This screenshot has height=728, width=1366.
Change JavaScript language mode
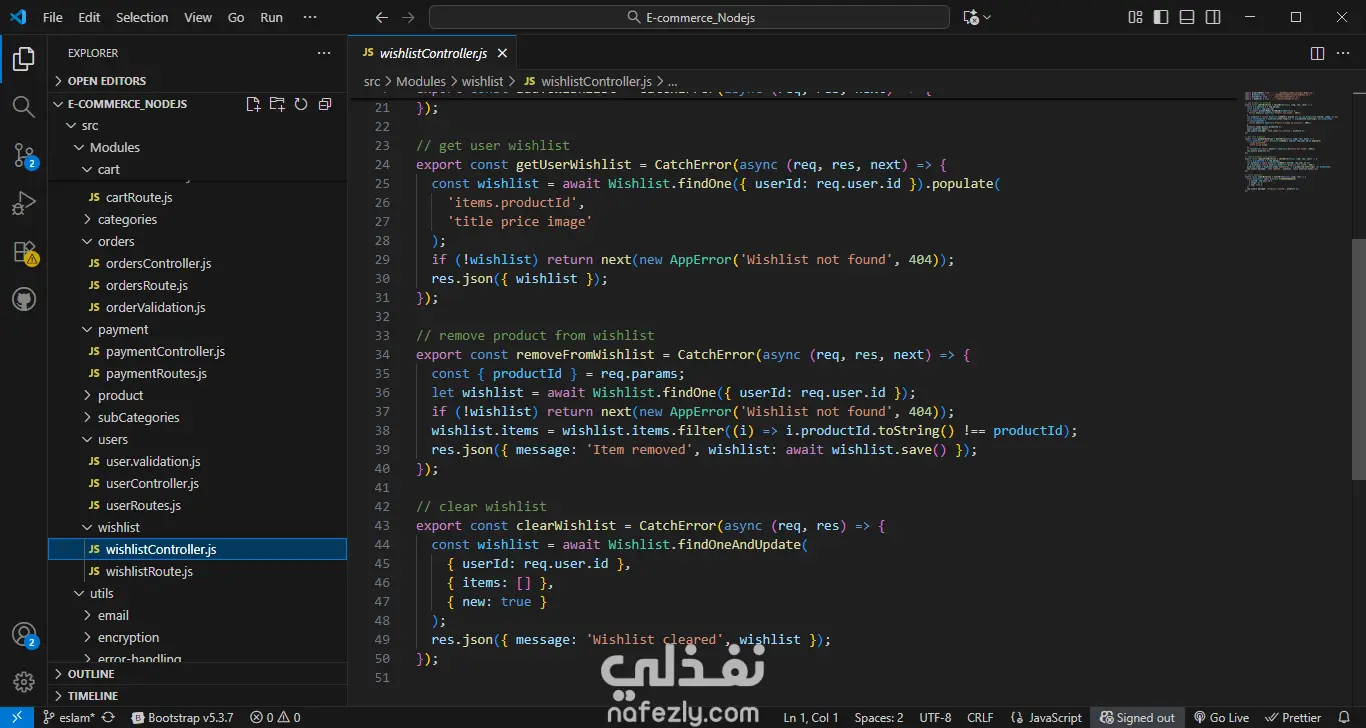pyautogui.click(x=1055, y=717)
